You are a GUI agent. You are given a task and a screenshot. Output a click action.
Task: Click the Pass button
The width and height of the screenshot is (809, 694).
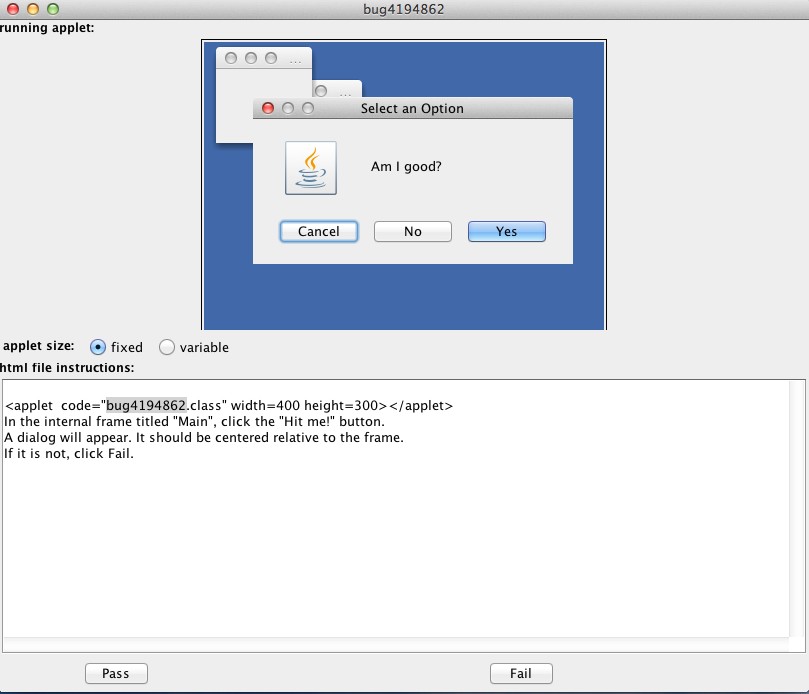click(116, 673)
